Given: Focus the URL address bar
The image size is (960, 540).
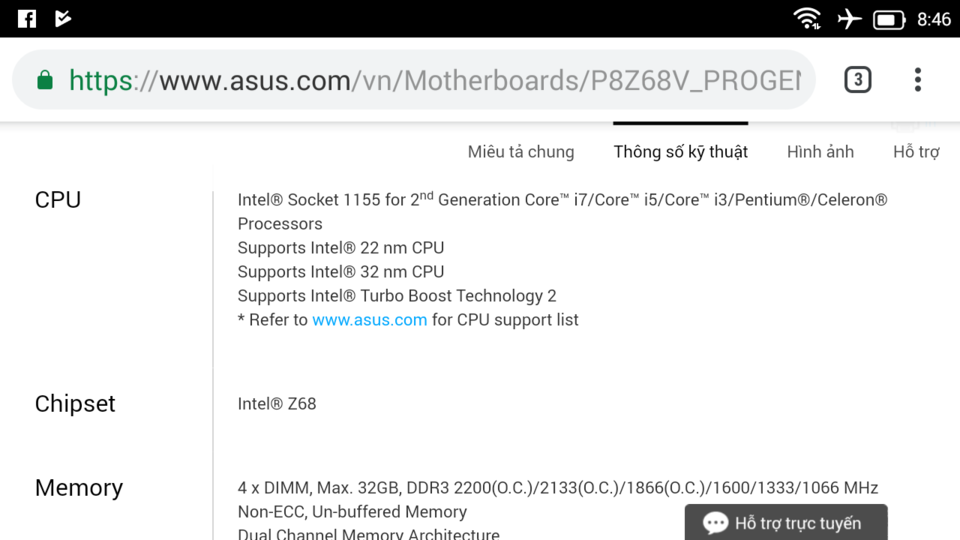Looking at the screenshot, I should pos(414,80).
